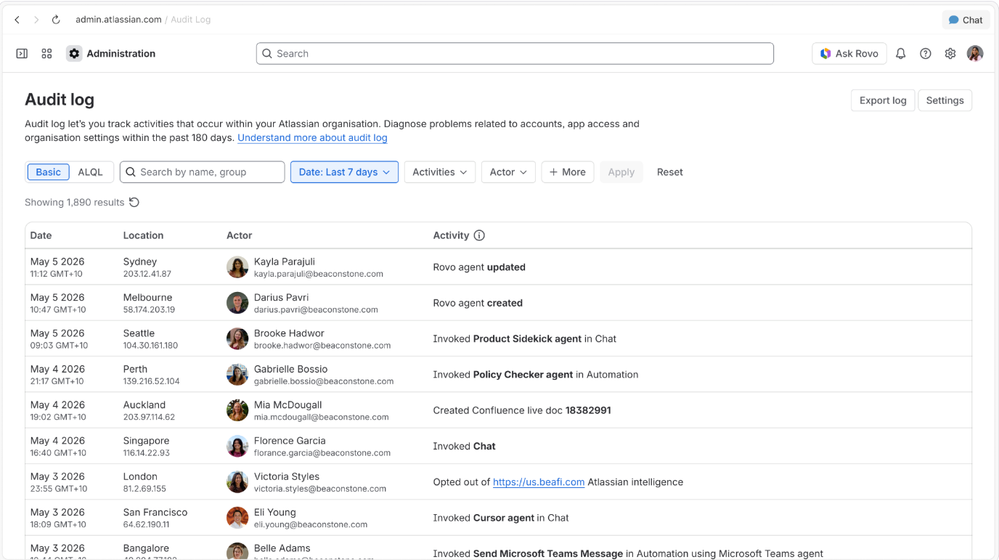Click Gabrielle Bossio's avatar

(x=237, y=375)
